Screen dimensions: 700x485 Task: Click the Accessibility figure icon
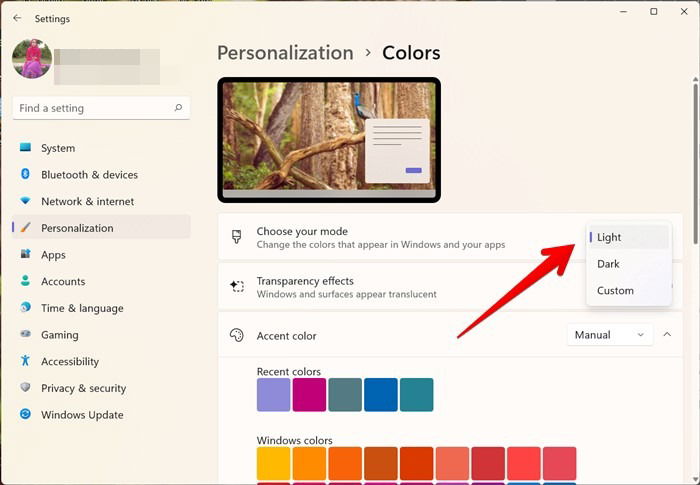25,361
